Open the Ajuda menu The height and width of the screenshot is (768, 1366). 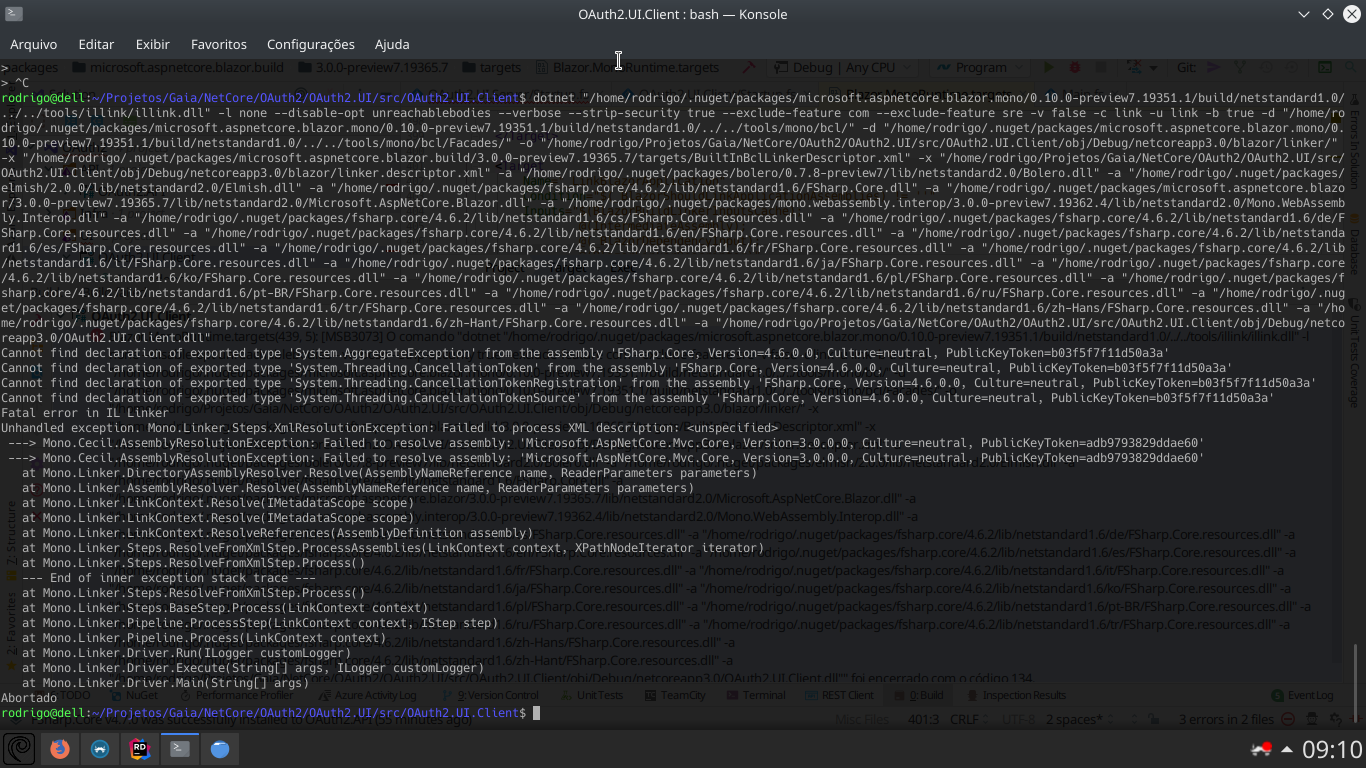392,44
